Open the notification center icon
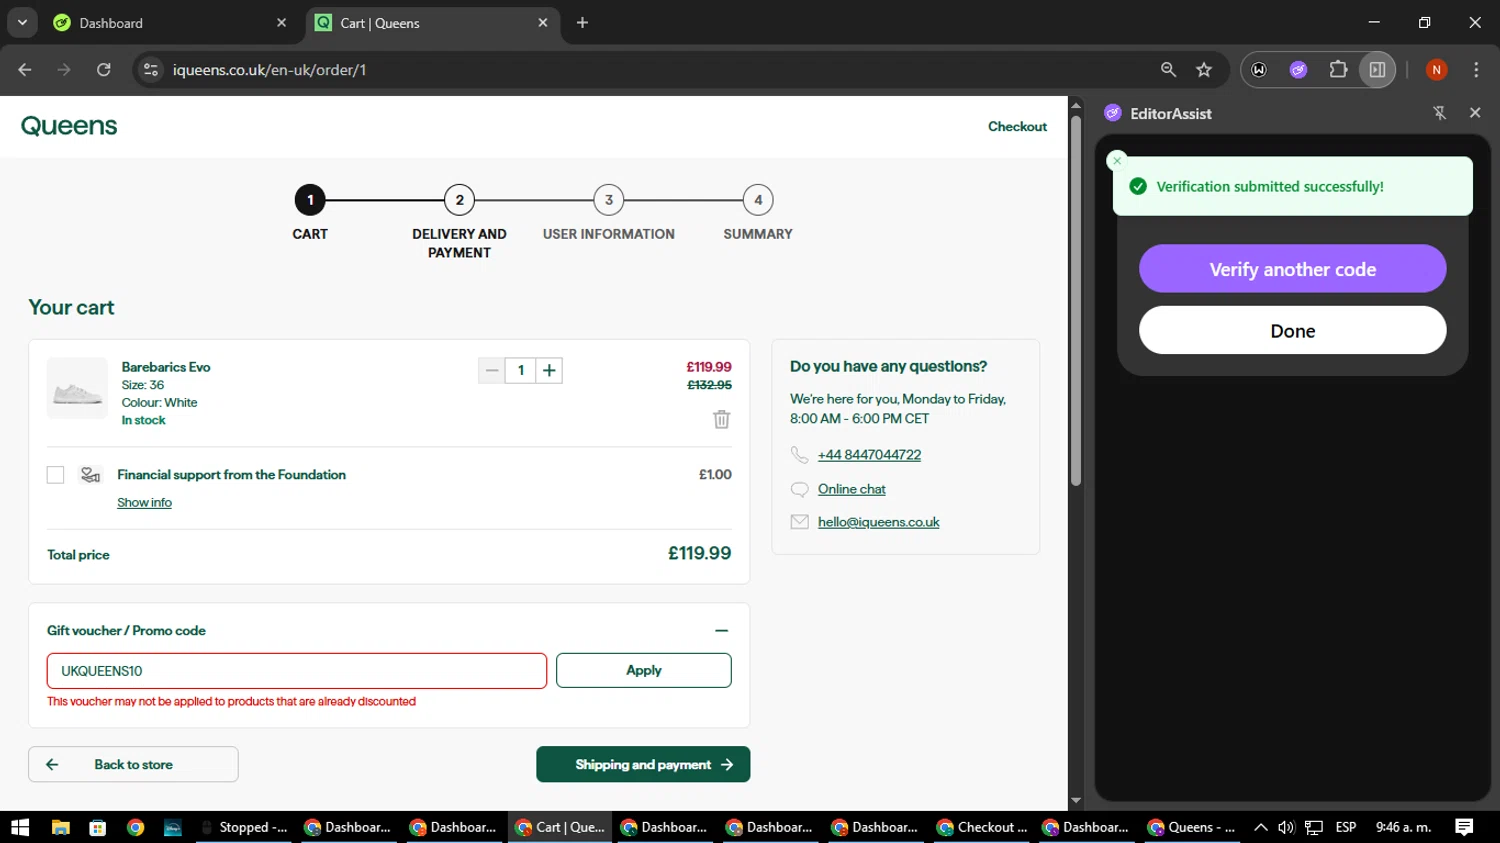This screenshot has width=1500, height=843. point(1464,827)
